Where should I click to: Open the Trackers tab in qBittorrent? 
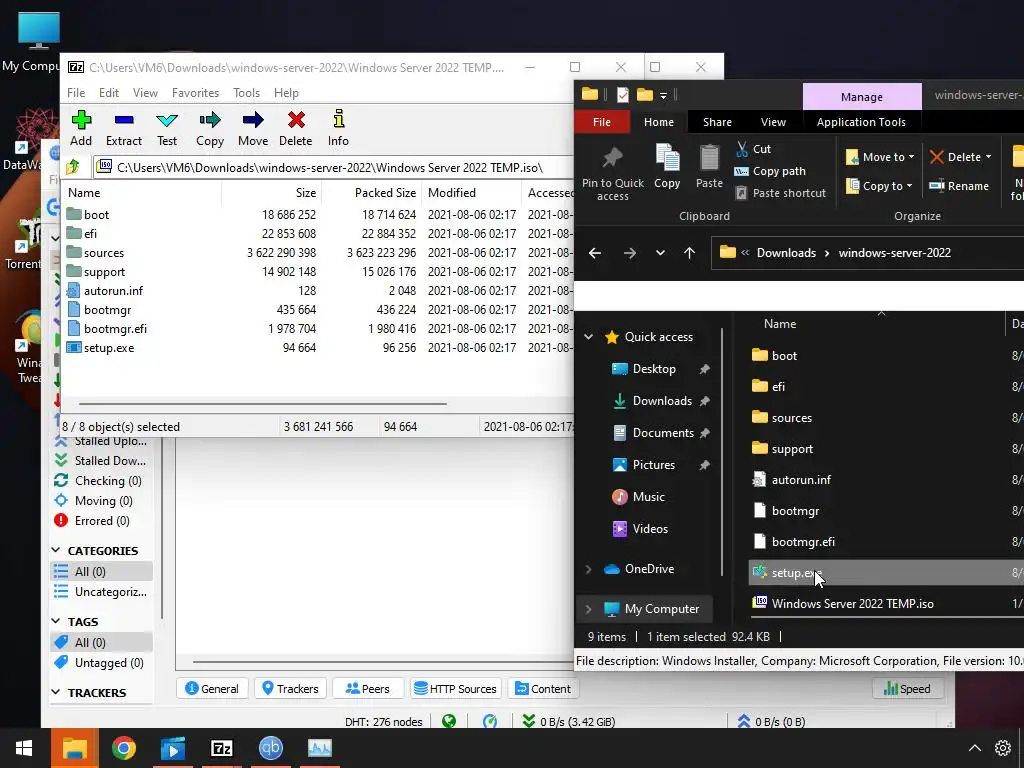290,688
